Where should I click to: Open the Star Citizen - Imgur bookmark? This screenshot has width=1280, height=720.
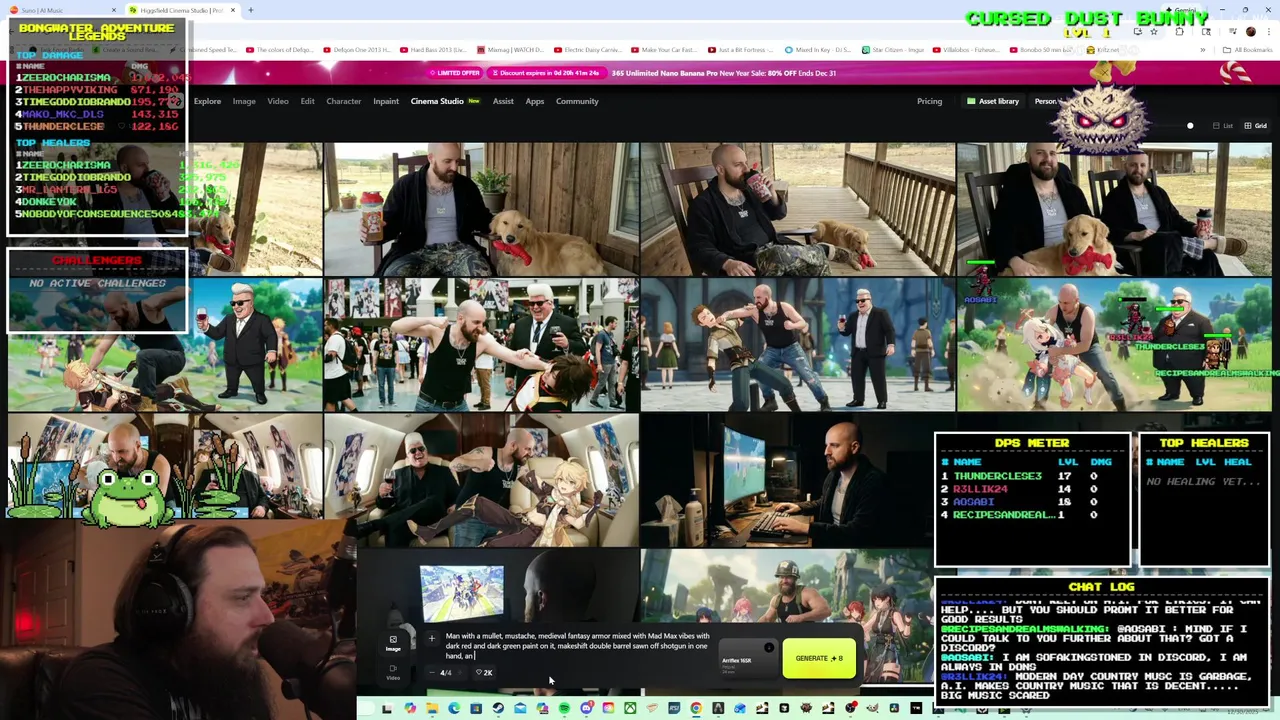(x=892, y=50)
